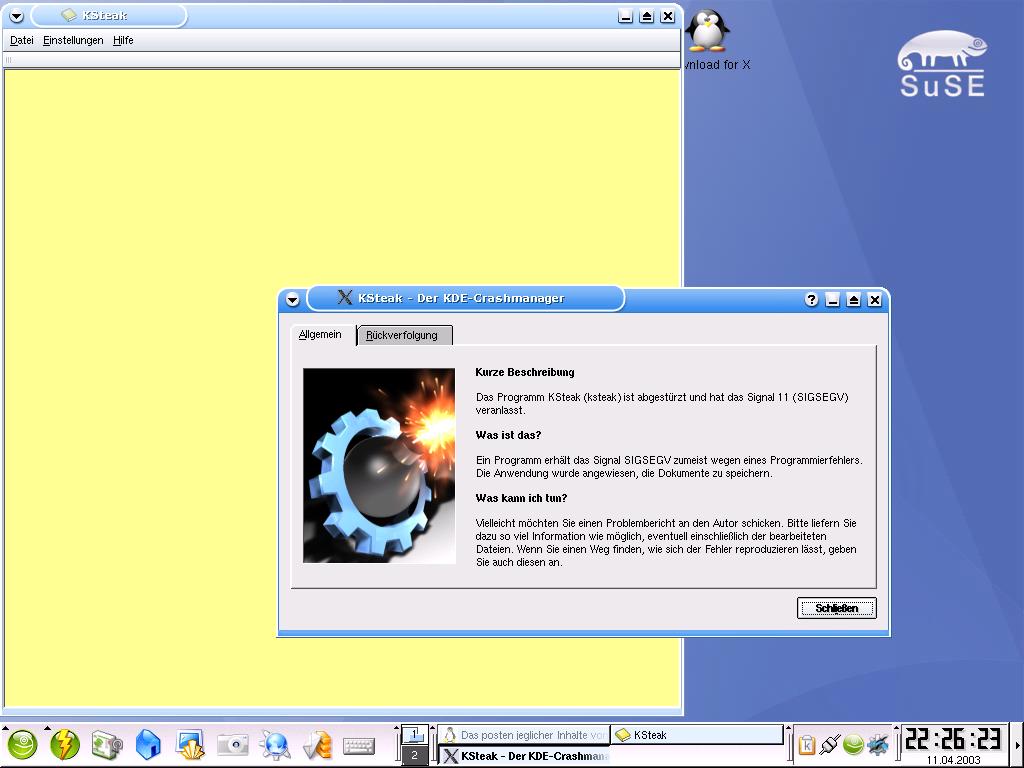Launch the picture-with-shell icon in panel

(x=190, y=745)
